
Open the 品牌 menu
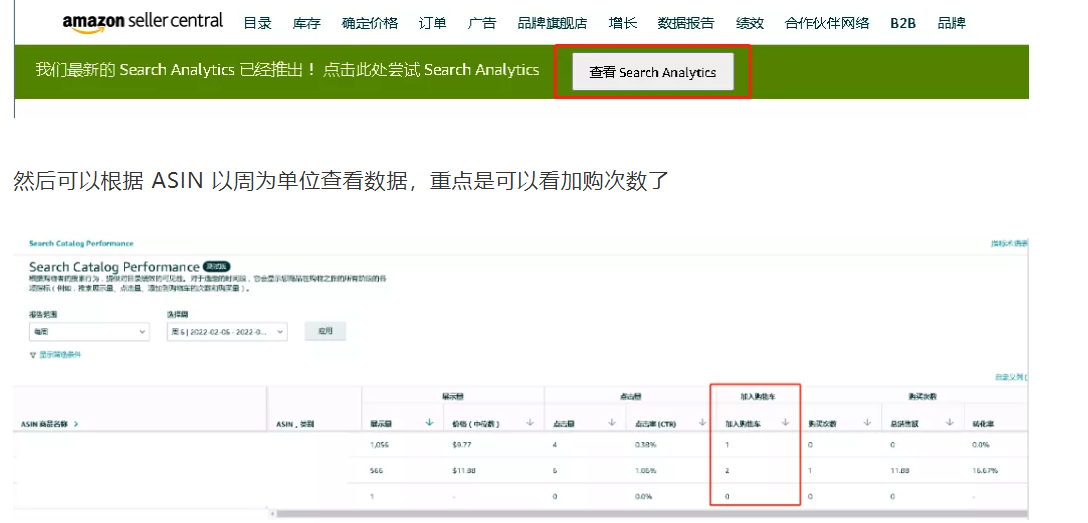[x=951, y=23]
